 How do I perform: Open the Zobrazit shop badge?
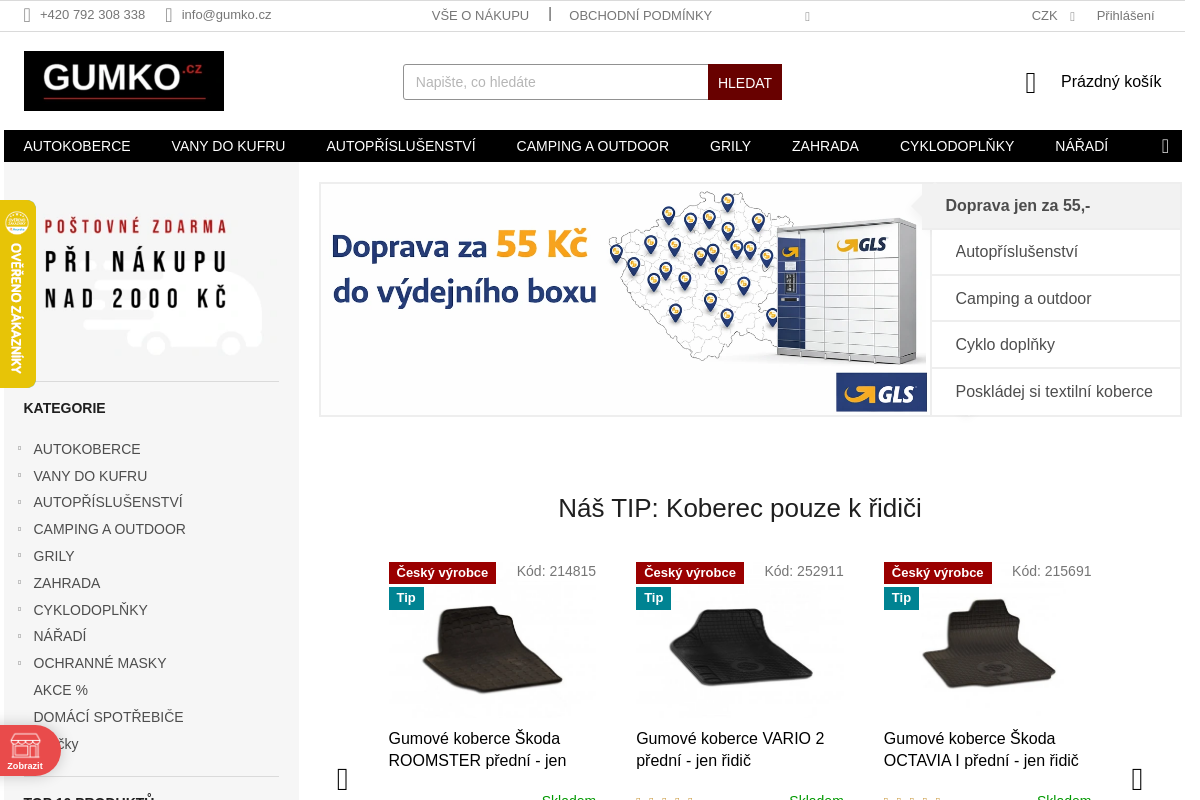click(26, 750)
